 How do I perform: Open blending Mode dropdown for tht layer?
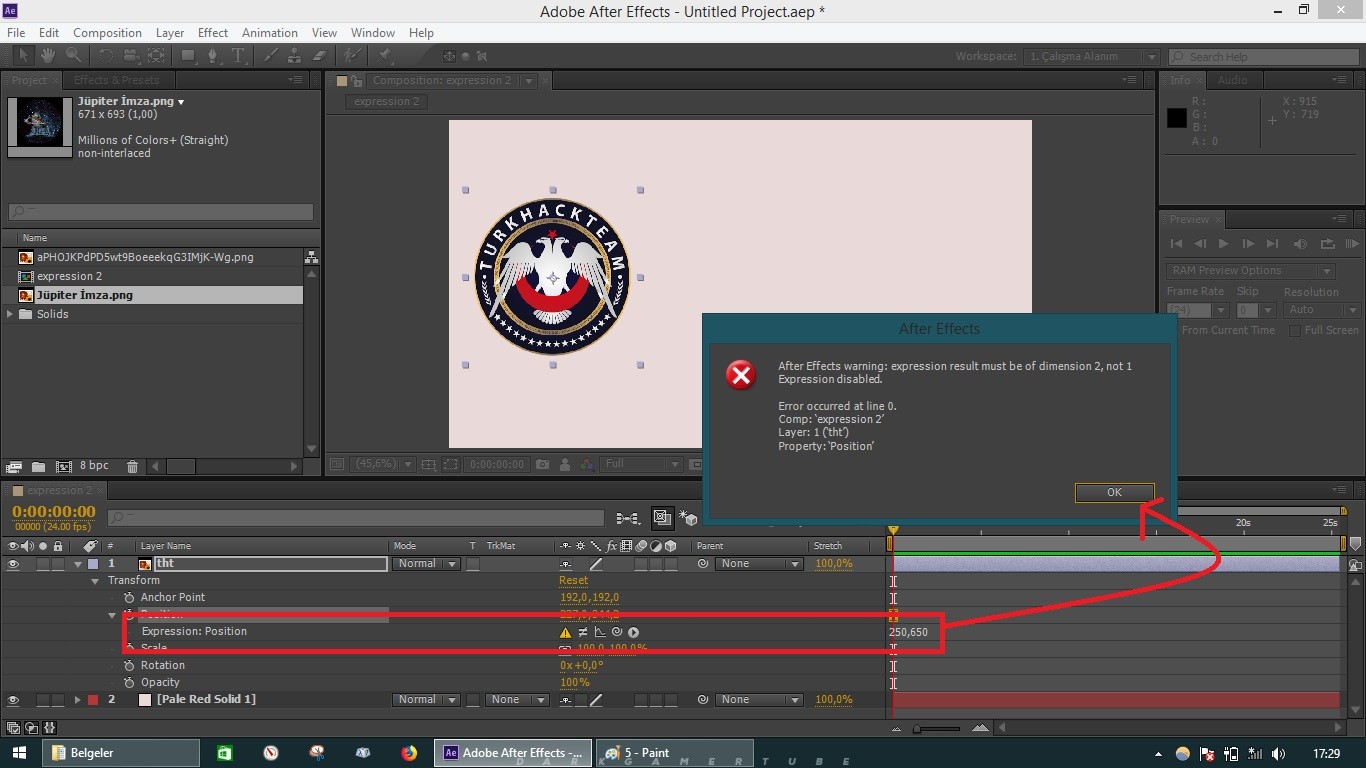point(426,564)
